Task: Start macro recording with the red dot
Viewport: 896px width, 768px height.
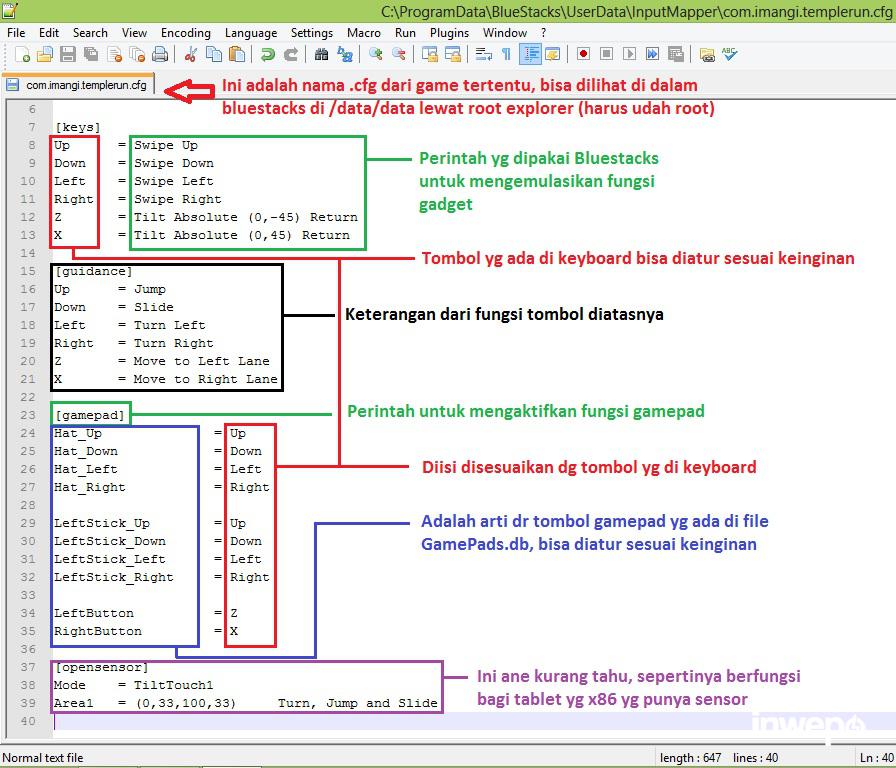Action: click(583, 55)
